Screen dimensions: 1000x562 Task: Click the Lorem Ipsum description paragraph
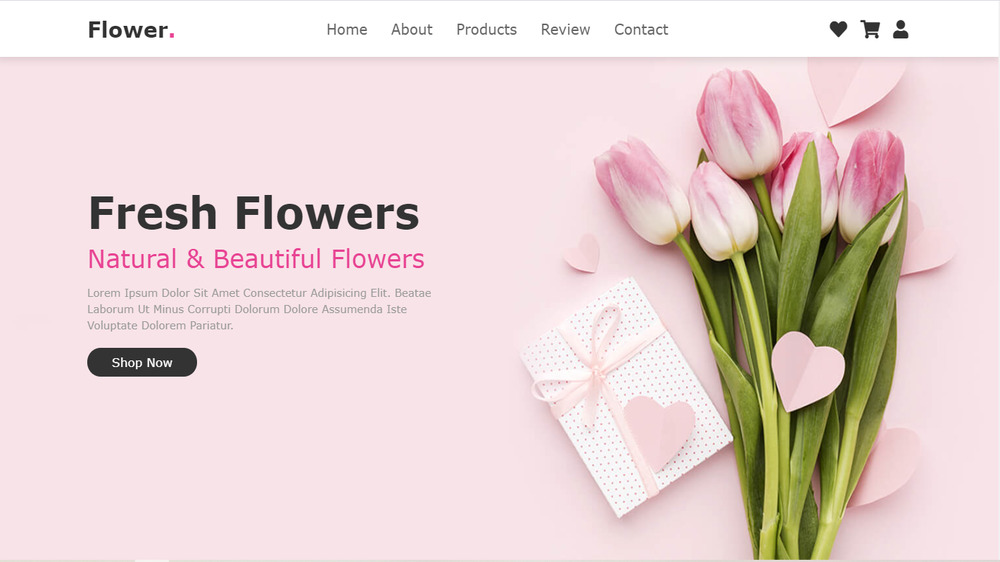(x=259, y=309)
